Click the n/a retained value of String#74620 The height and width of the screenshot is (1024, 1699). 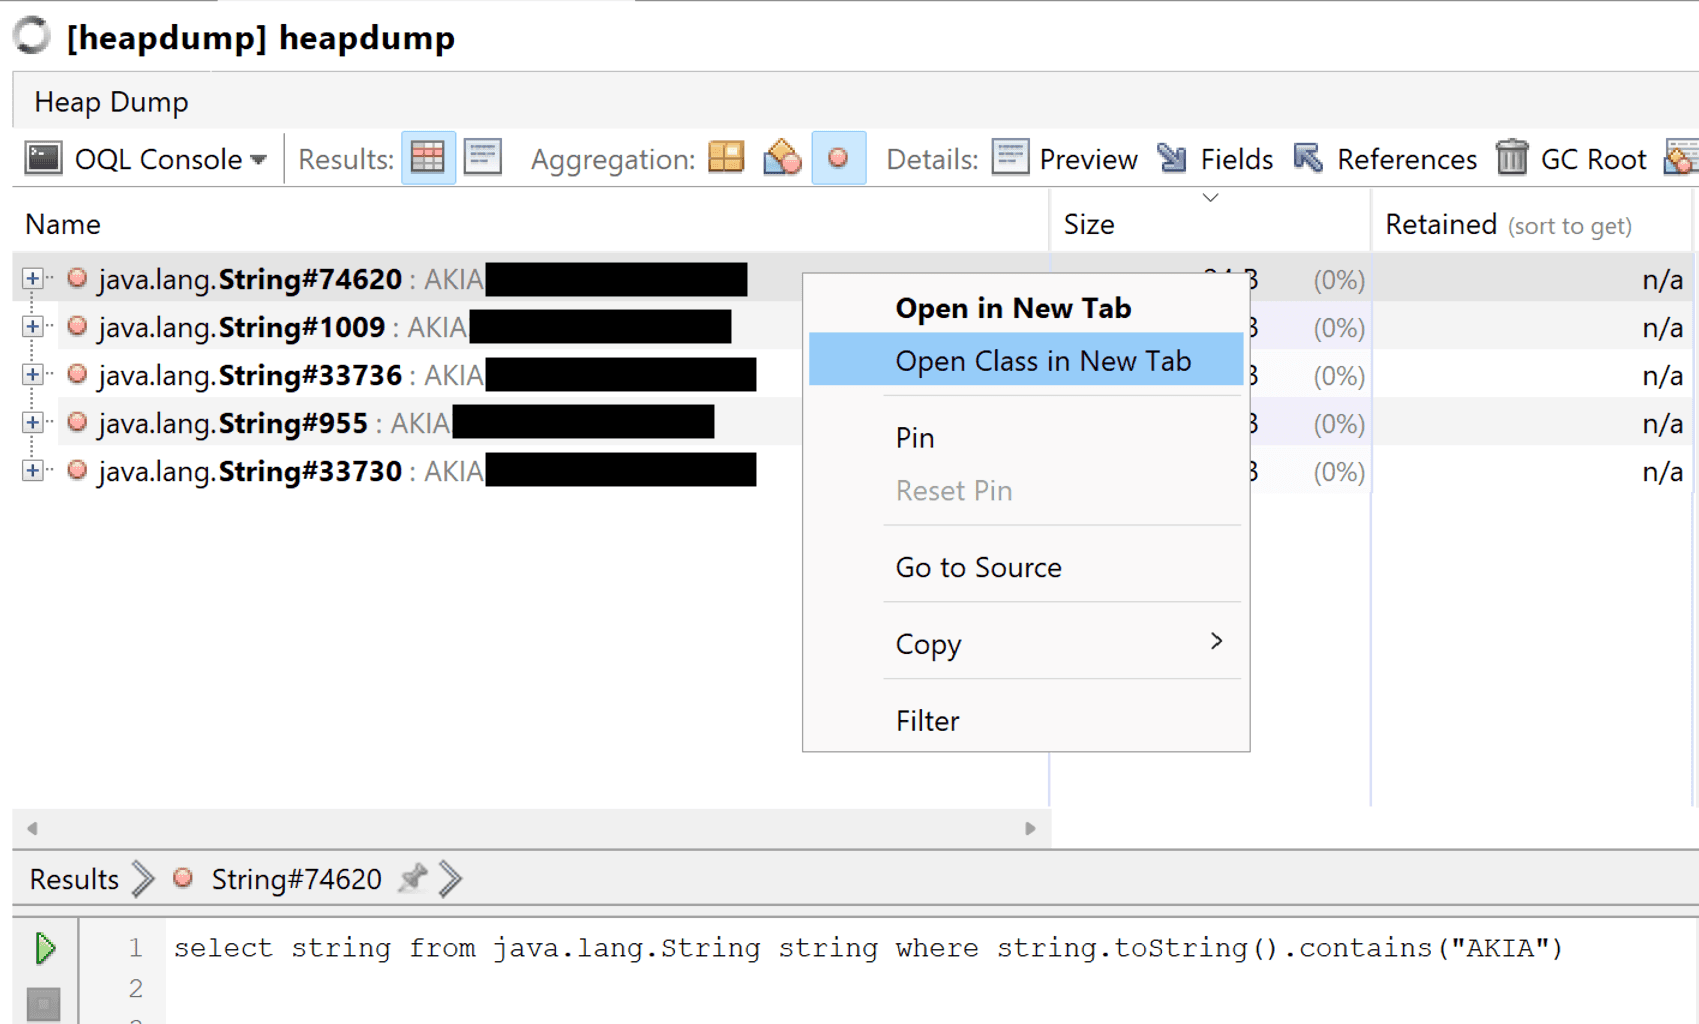click(1662, 280)
